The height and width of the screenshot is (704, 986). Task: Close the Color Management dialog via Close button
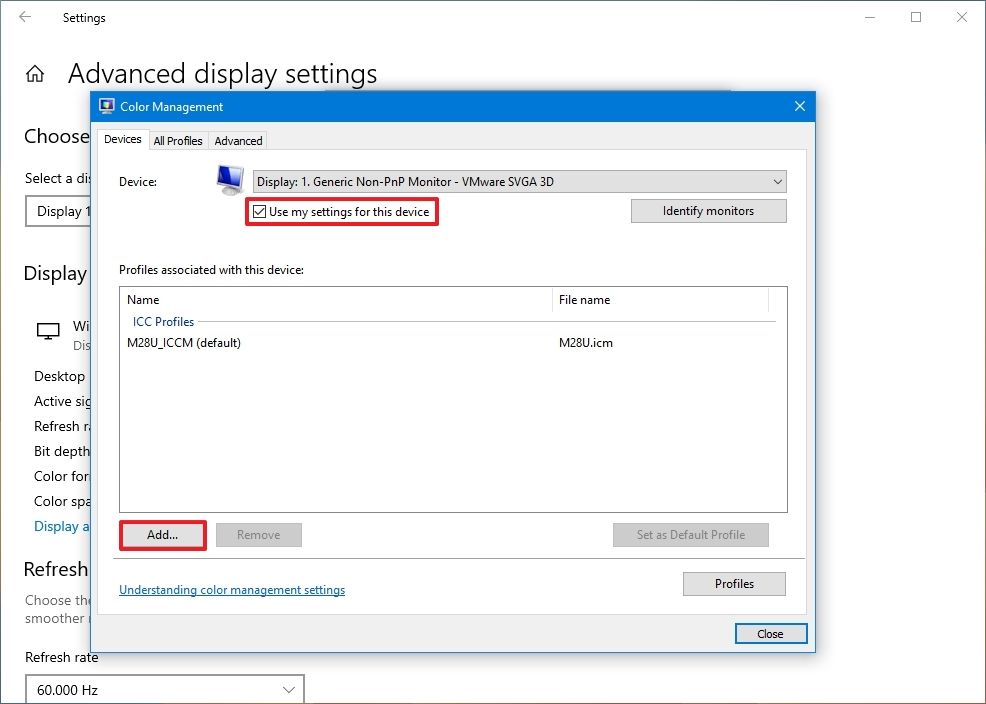point(770,633)
